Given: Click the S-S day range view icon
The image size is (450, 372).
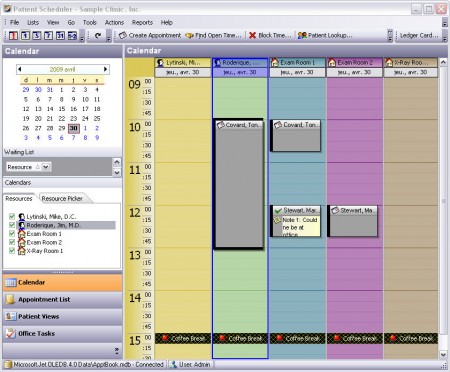Looking at the screenshot, I should (x=72, y=35).
